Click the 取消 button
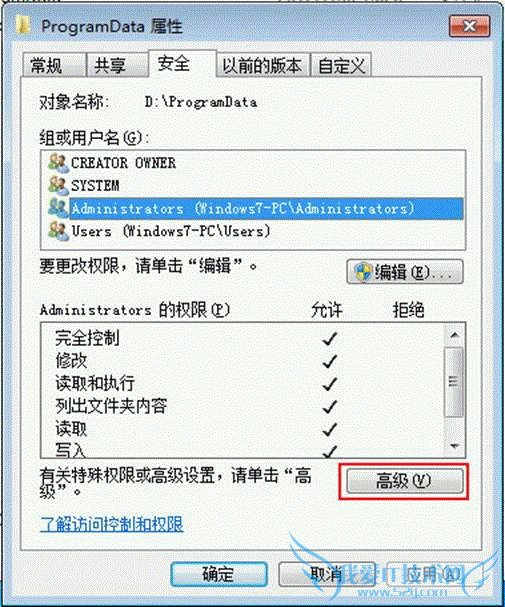The width and height of the screenshot is (505, 607). coord(326,574)
